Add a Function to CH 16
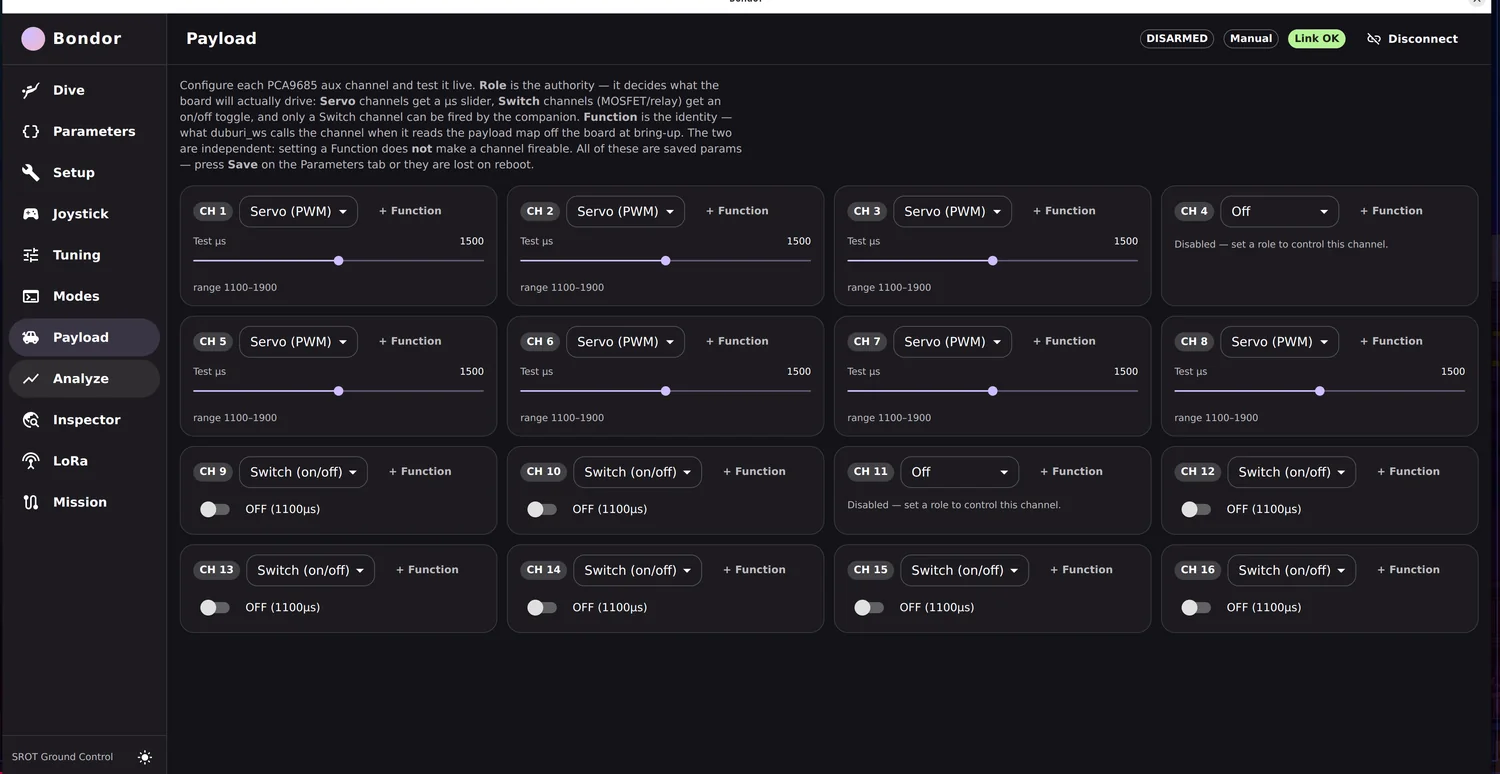Viewport: 1500px width, 774px height. tap(1408, 570)
